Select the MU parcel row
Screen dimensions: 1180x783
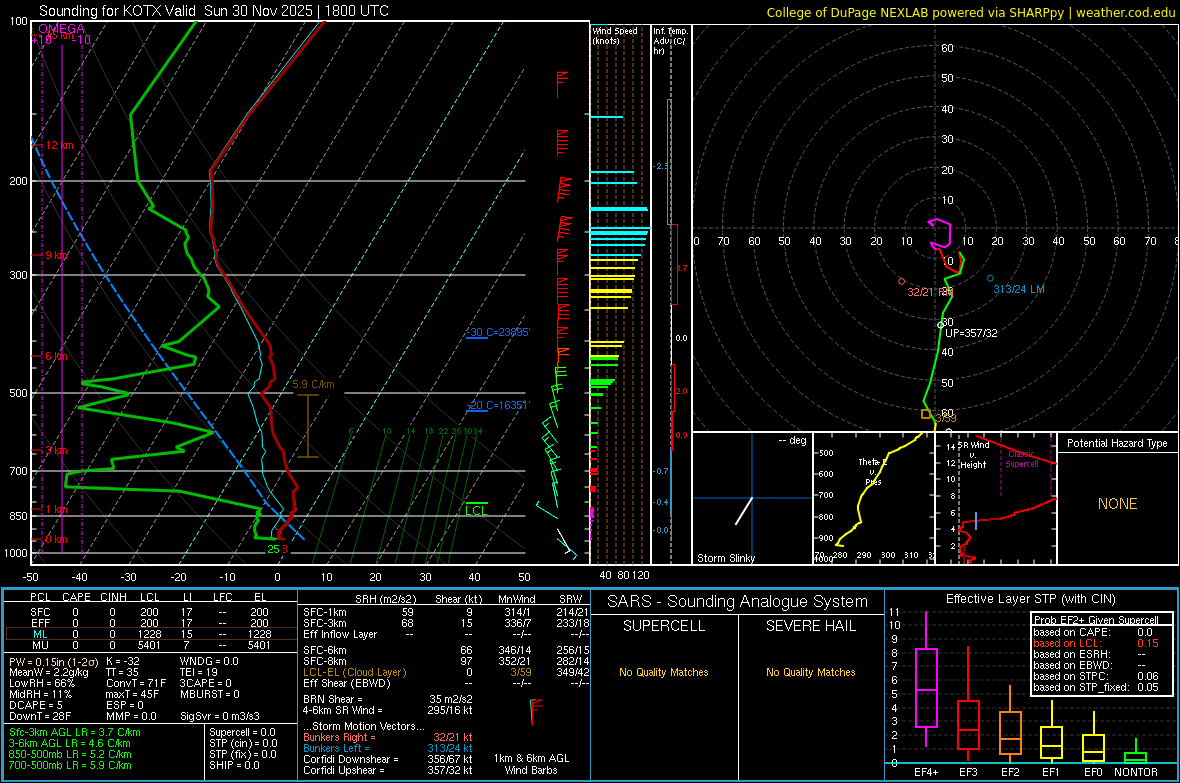coord(151,644)
